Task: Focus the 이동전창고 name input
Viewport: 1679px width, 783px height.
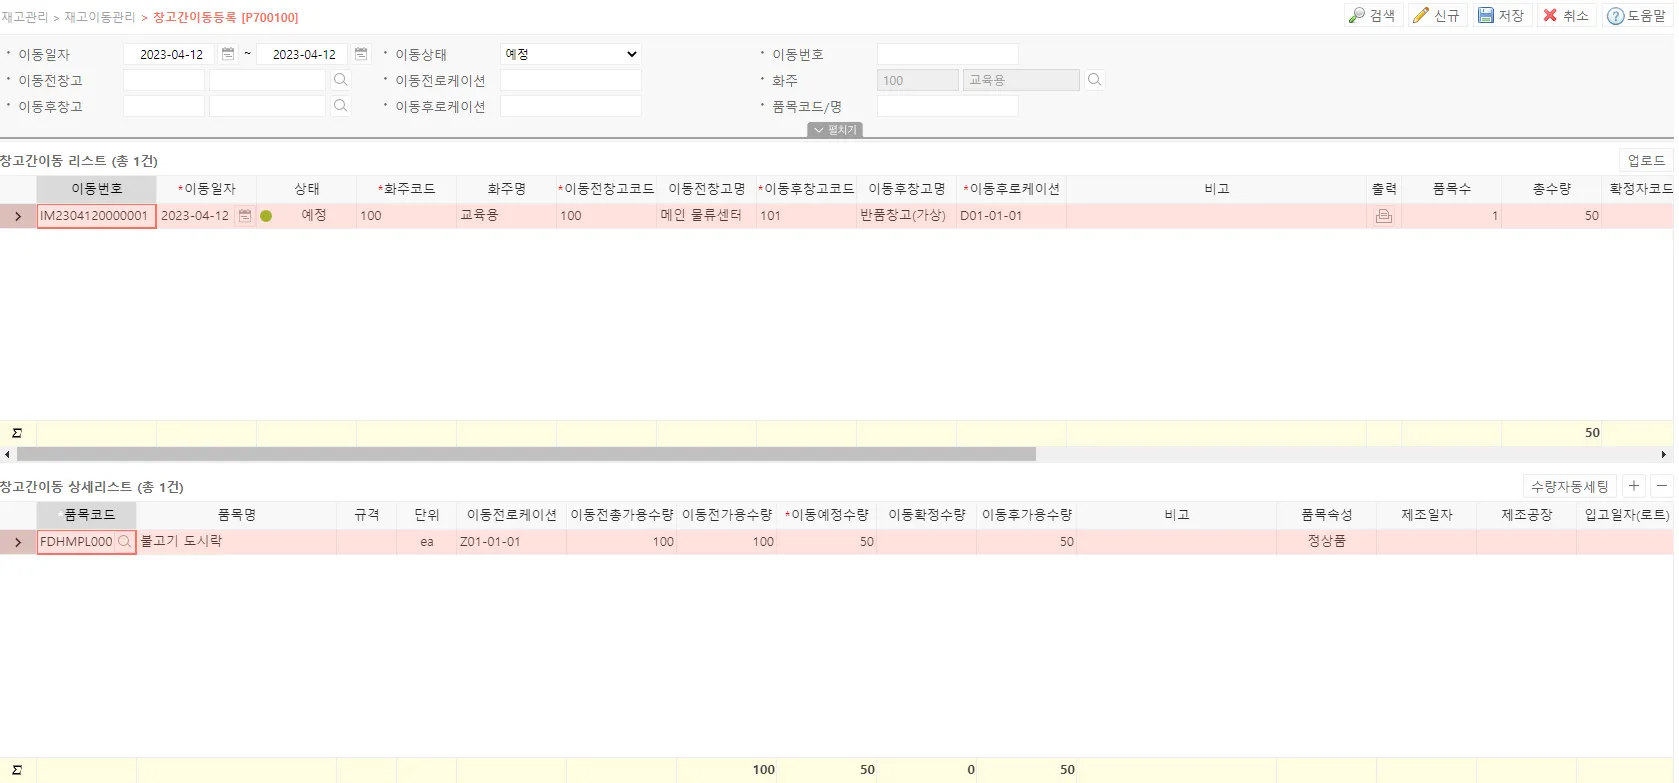Action: pyautogui.click(x=268, y=80)
